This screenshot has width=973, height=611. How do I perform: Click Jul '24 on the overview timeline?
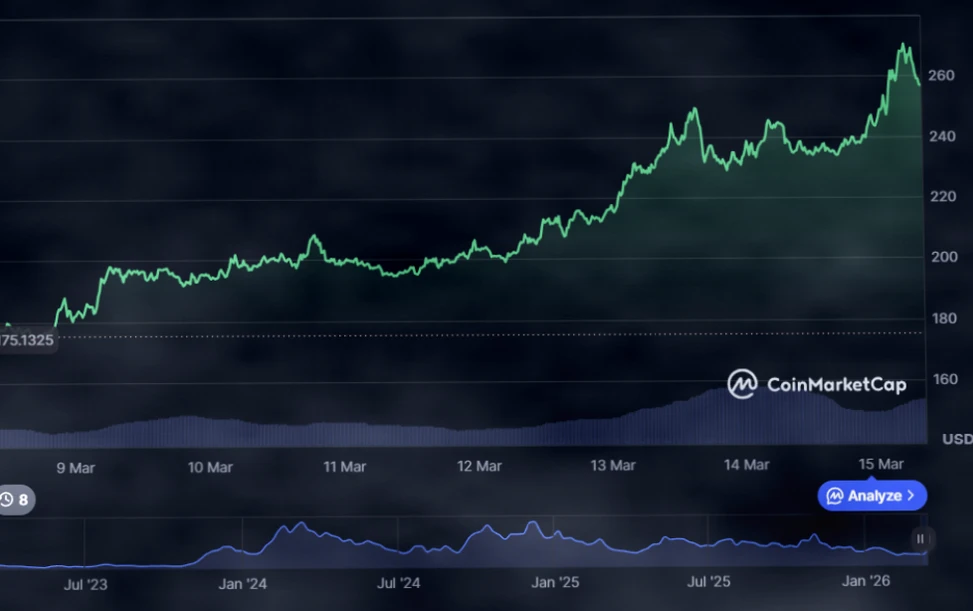tap(399, 583)
